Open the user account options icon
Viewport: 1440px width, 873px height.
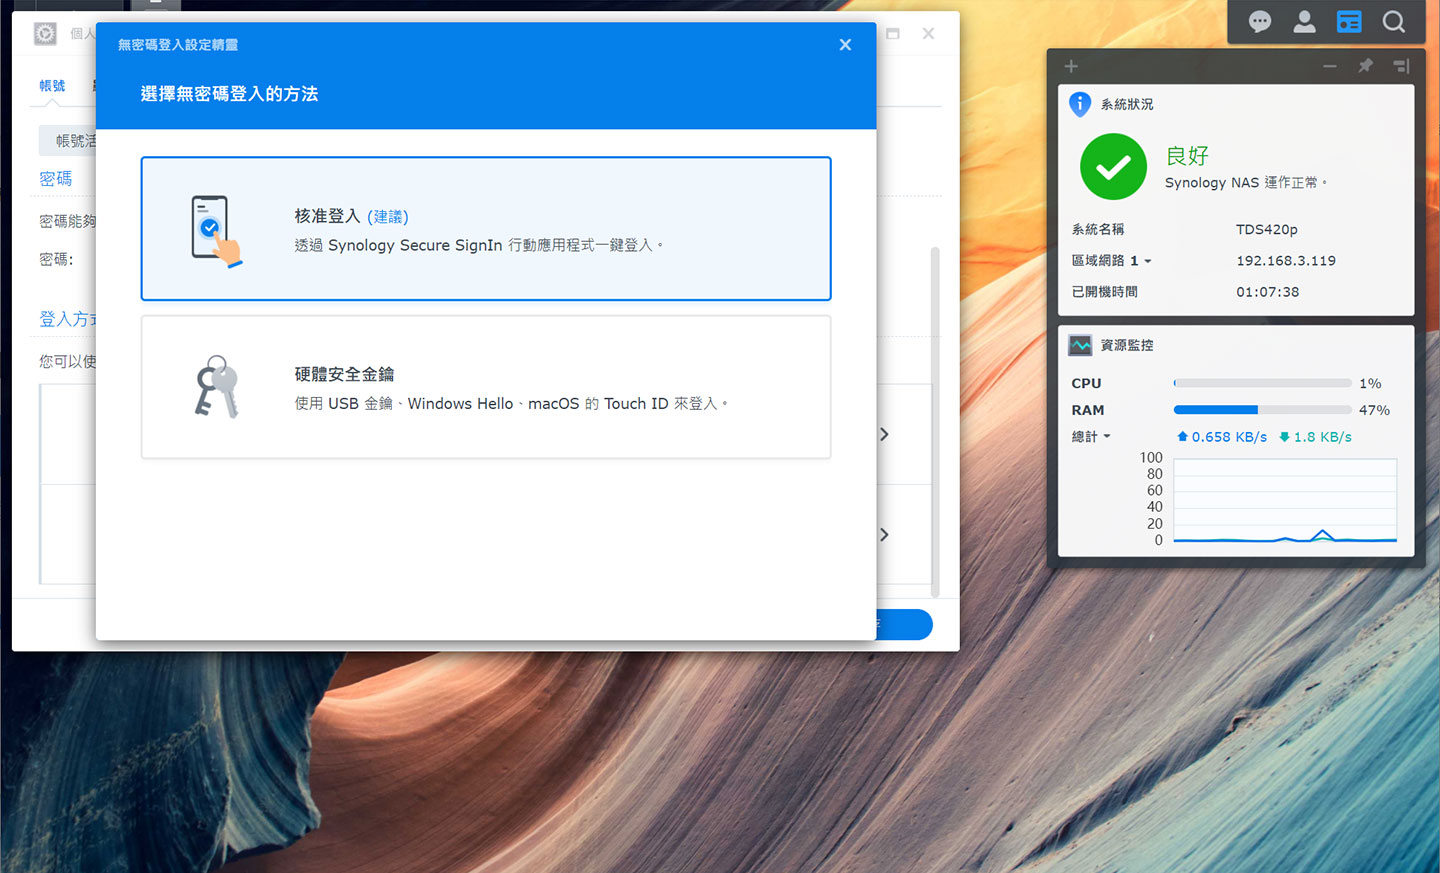point(1304,21)
